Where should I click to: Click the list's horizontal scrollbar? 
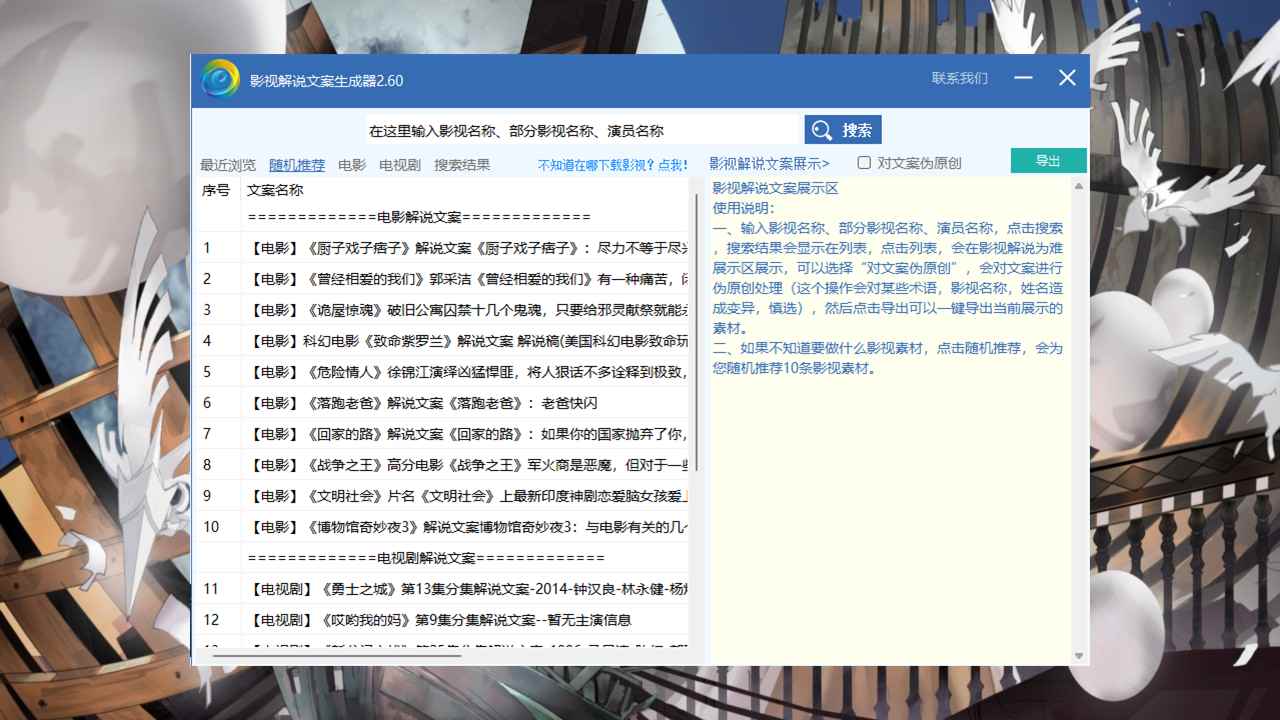tap(339, 657)
